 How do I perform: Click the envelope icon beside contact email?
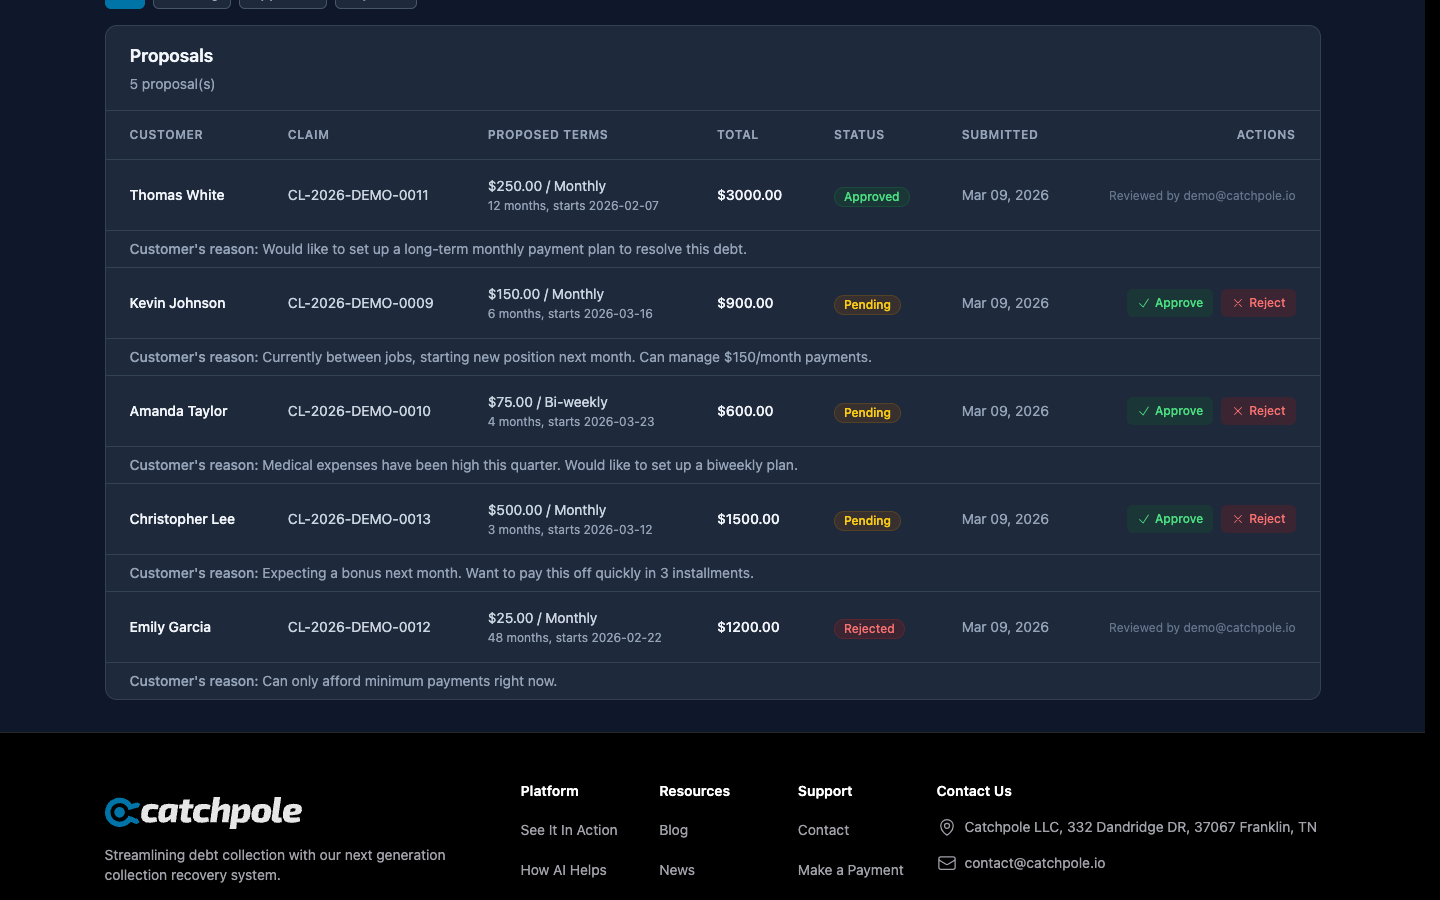click(946, 863)
